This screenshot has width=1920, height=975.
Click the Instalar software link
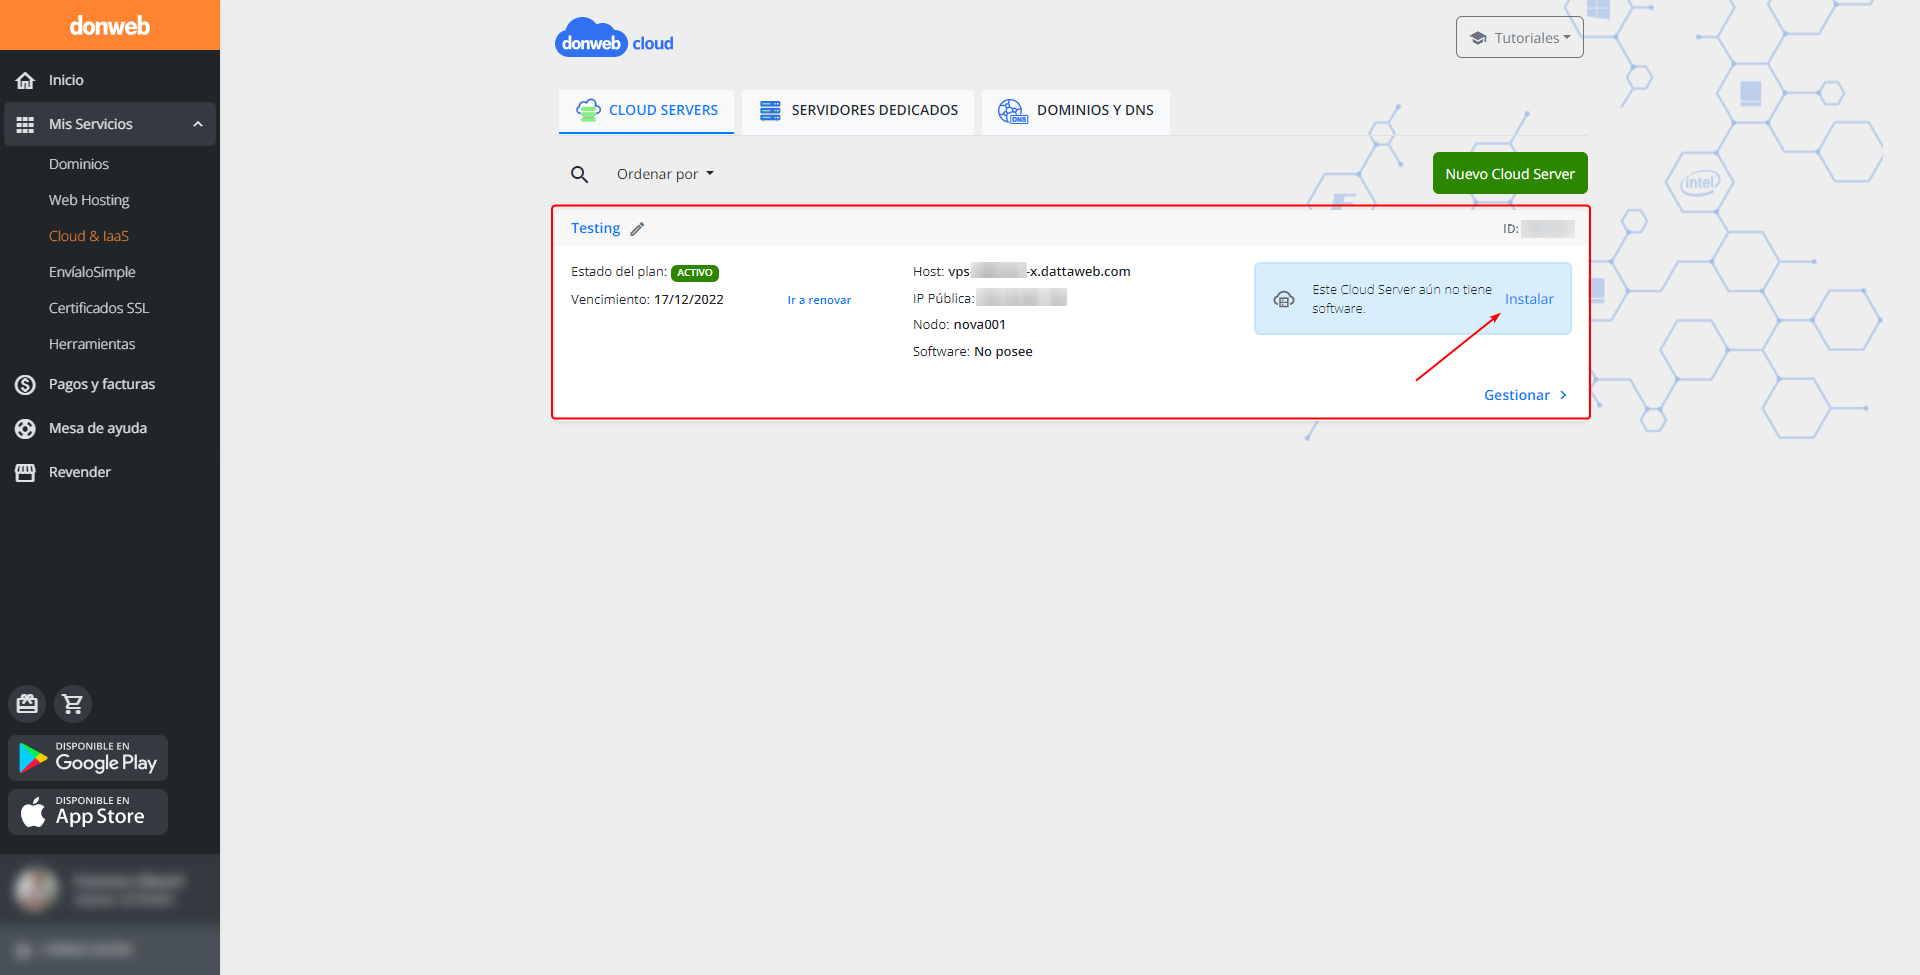click(1529, 299)
